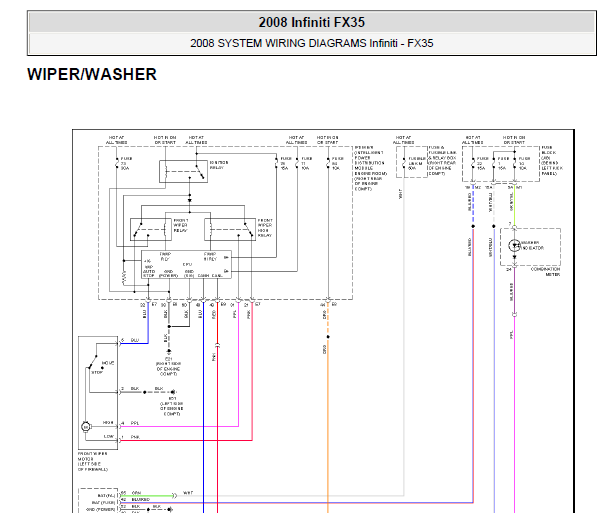Image resolution: width=604 pixels, height=513 pixels.
Task: Click the "PPL" label at motor pin 4
Action: point(135,423)
